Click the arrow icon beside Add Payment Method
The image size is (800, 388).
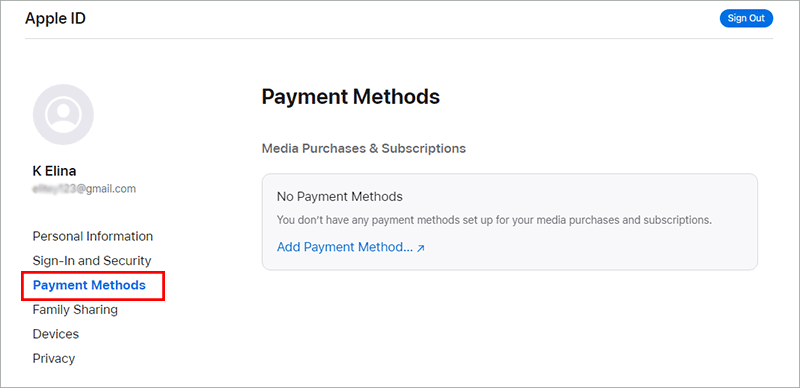[x=421, y=248]
